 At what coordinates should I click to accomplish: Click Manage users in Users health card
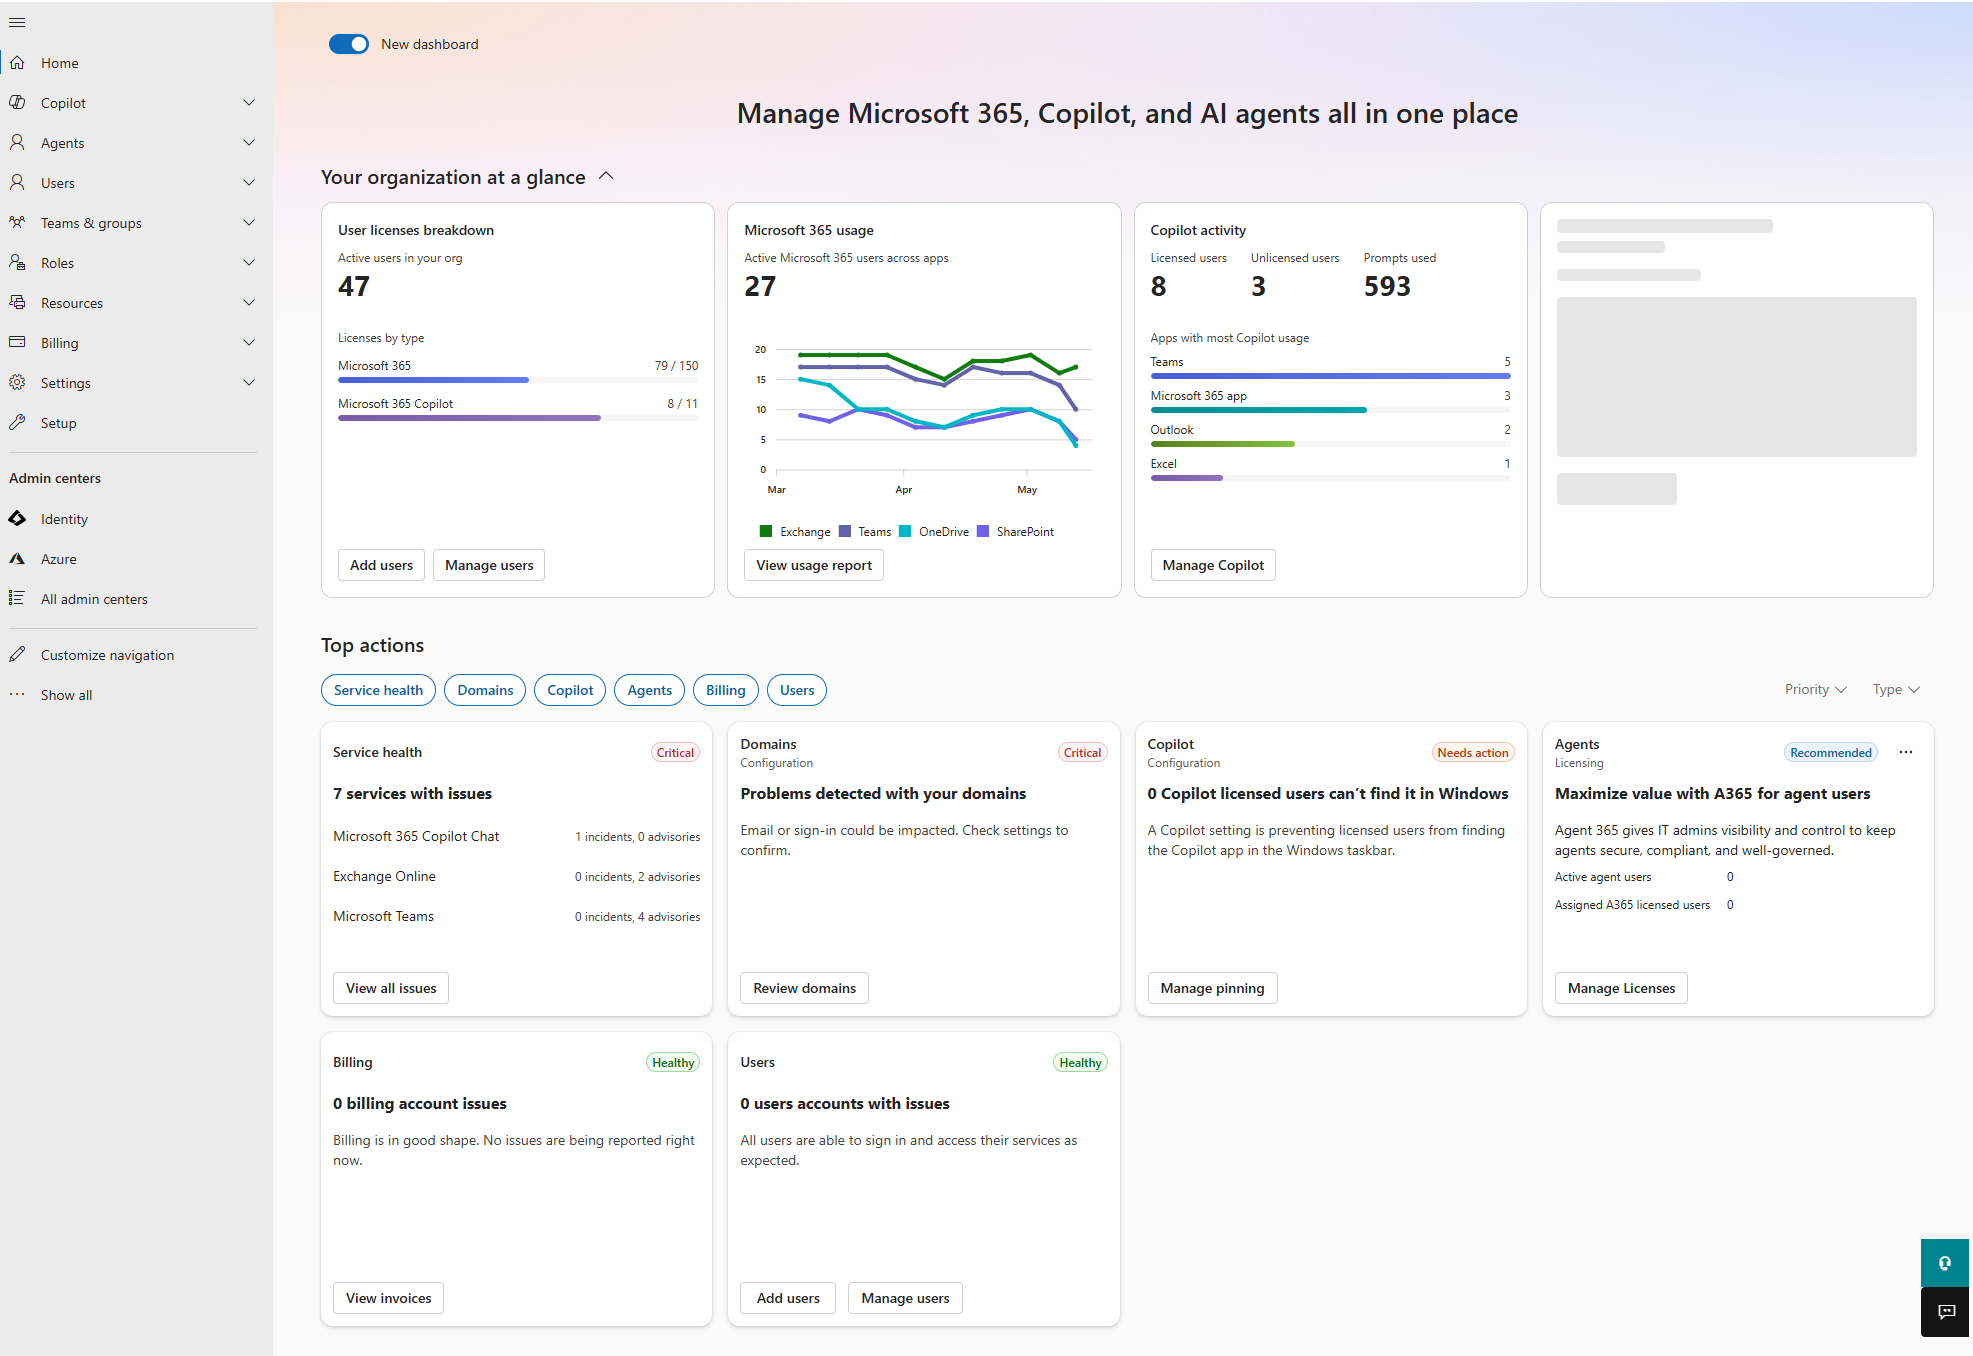click(x=905, y=1298)
